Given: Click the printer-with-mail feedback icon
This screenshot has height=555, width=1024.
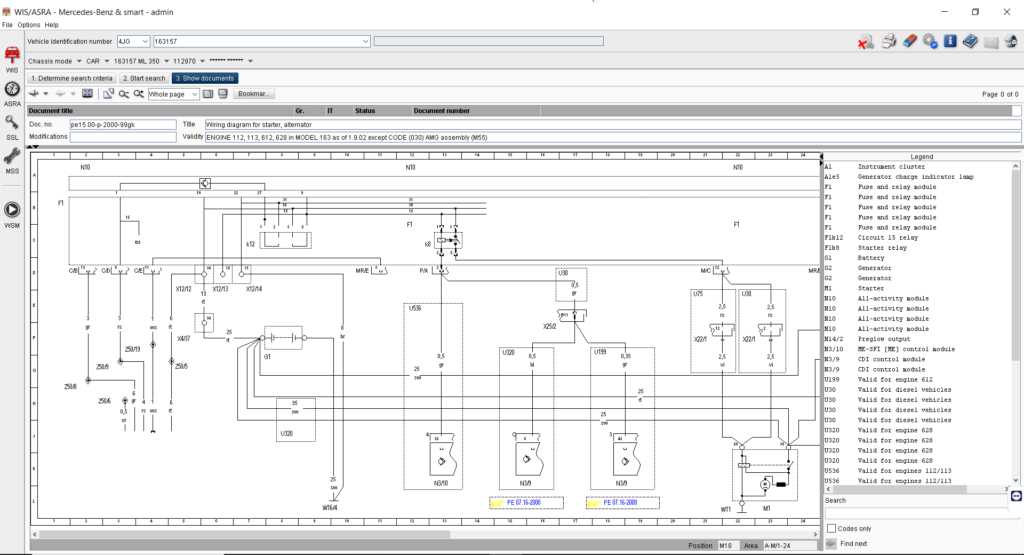Looking at the screenshot, I should tap(1011, 41).
